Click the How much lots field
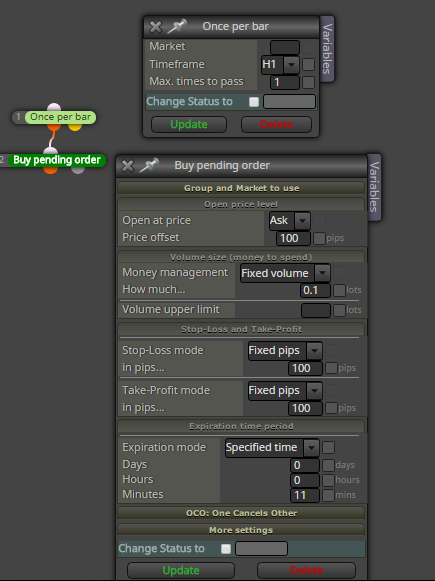The image size is (435, 581). coord(315,290)
